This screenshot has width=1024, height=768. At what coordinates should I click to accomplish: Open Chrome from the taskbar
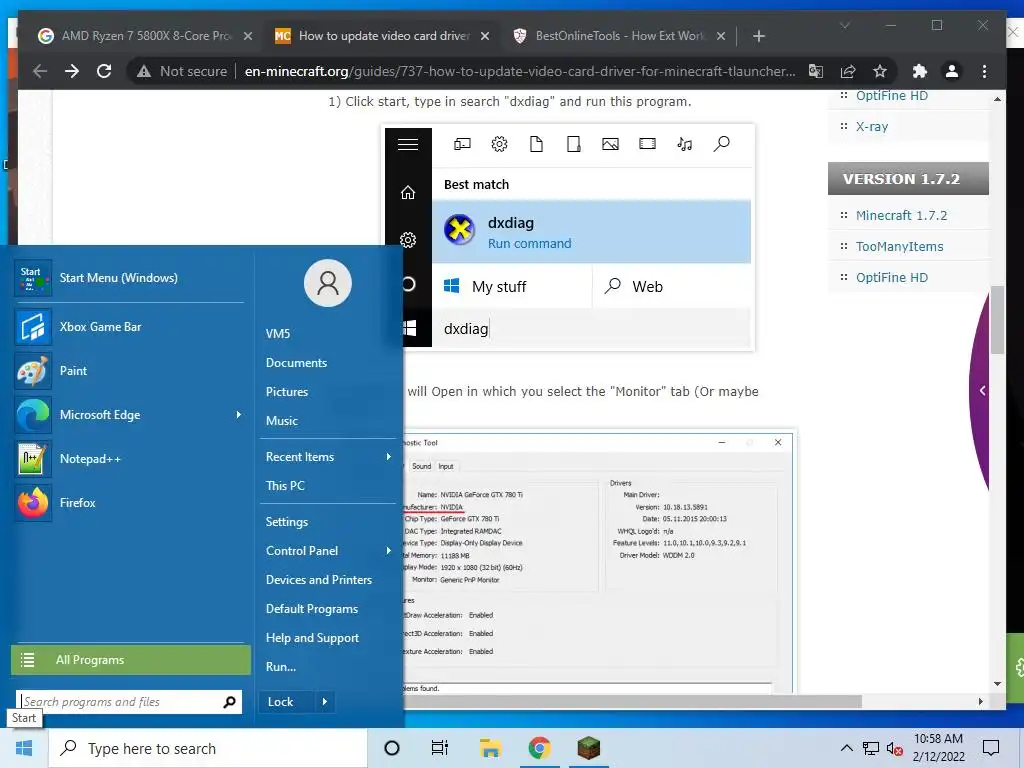pyautogui.click(x=539, y=748)
